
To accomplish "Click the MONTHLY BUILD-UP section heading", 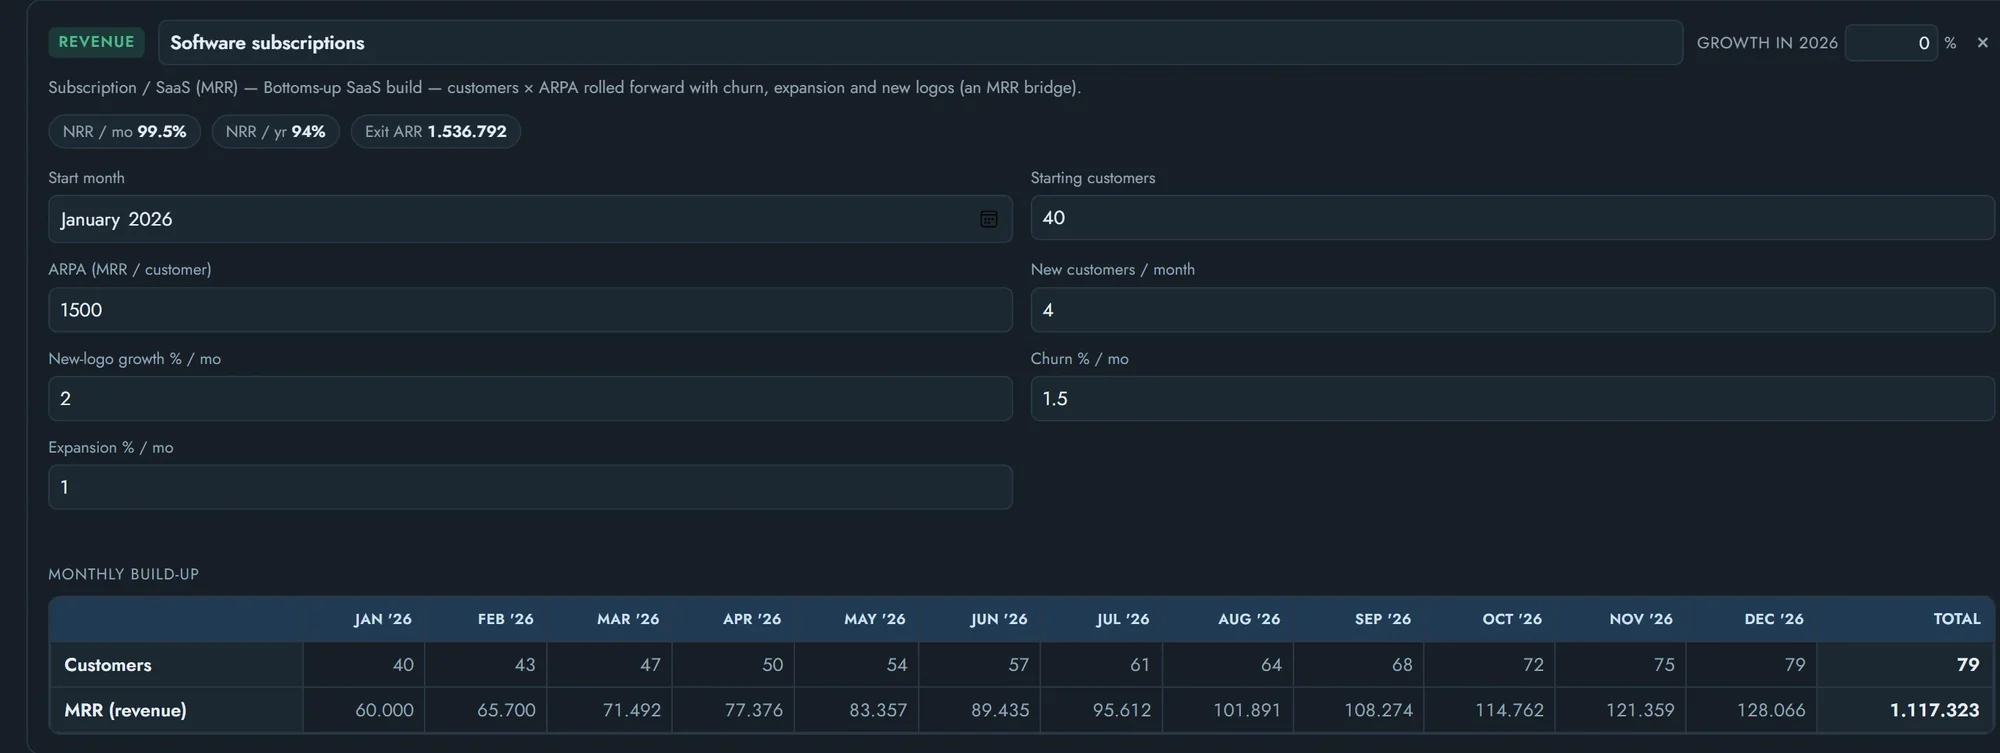I will tap(124, 574).
